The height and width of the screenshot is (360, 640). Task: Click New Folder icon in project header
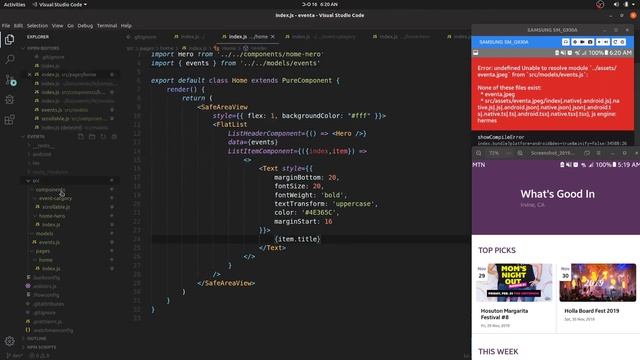pyautogui.click(x=92, y=136)
